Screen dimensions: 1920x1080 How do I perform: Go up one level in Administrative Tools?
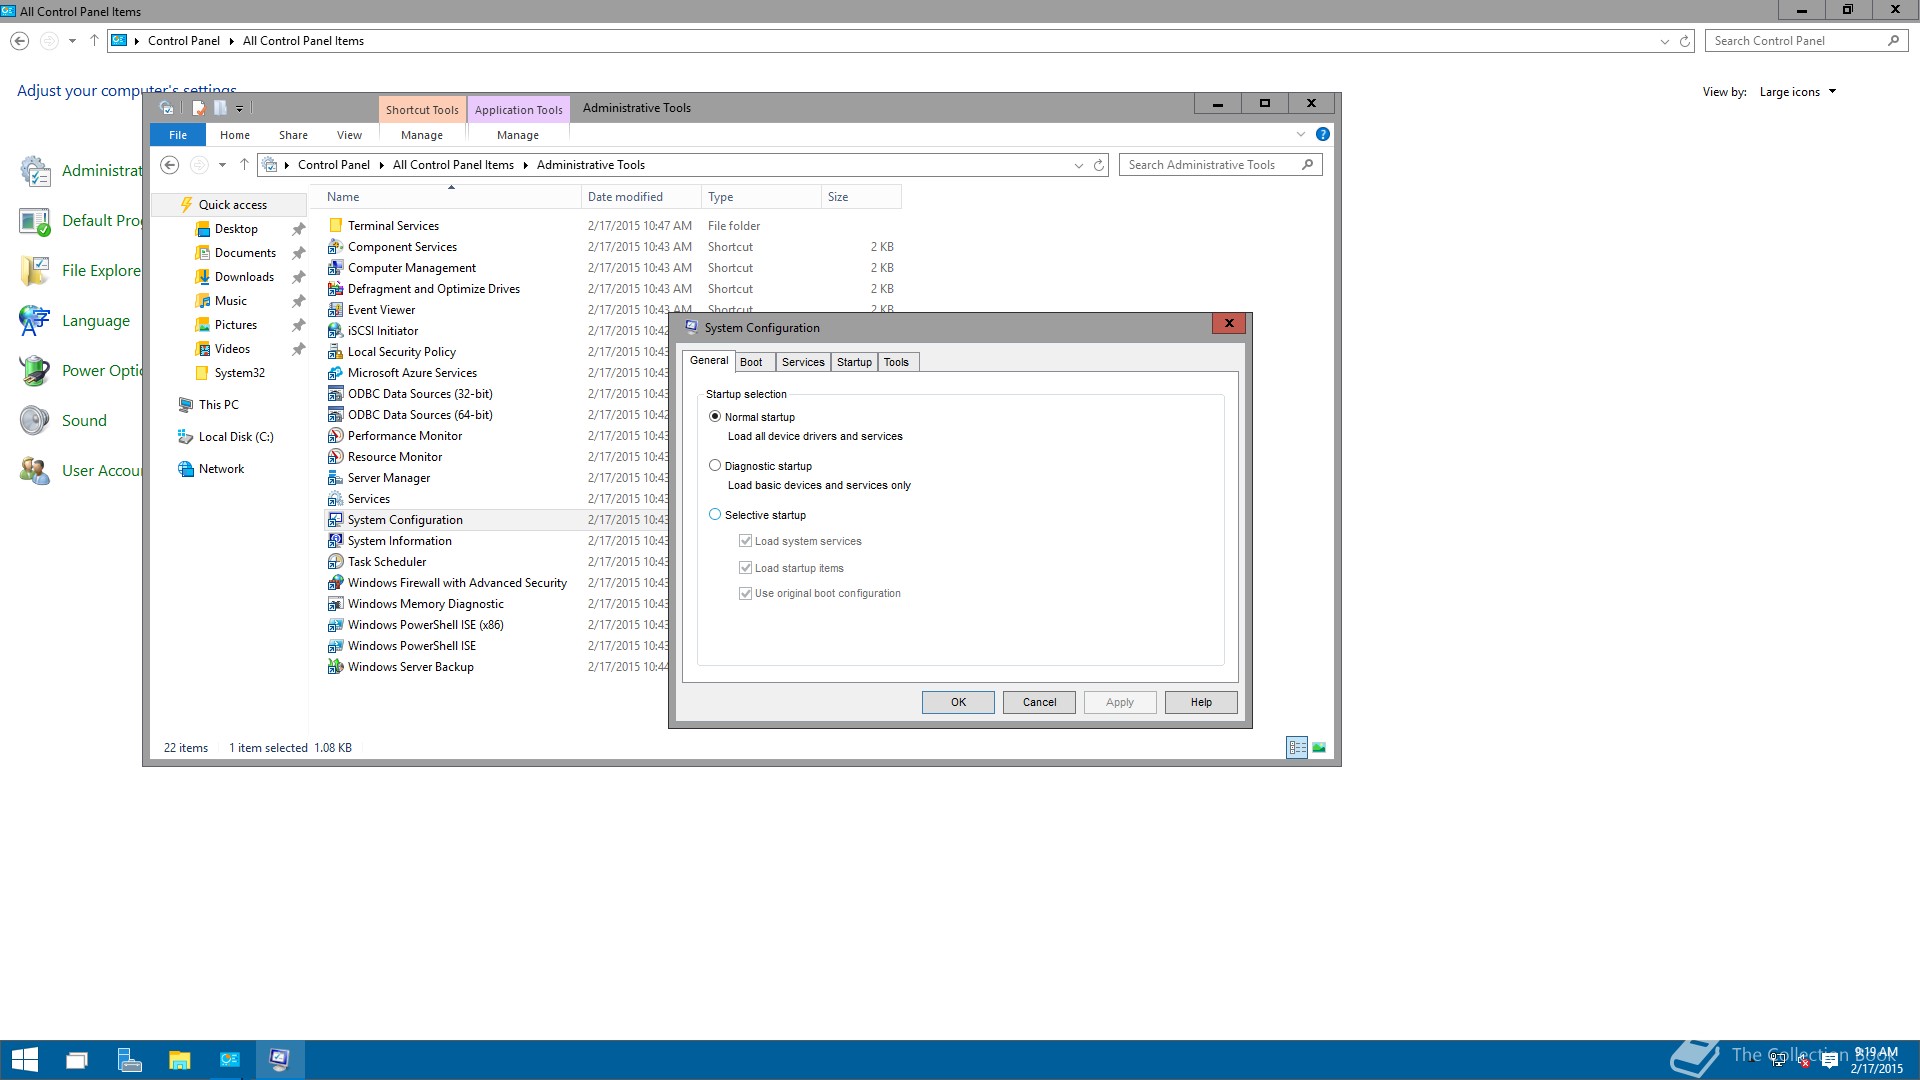coord(244,165)
